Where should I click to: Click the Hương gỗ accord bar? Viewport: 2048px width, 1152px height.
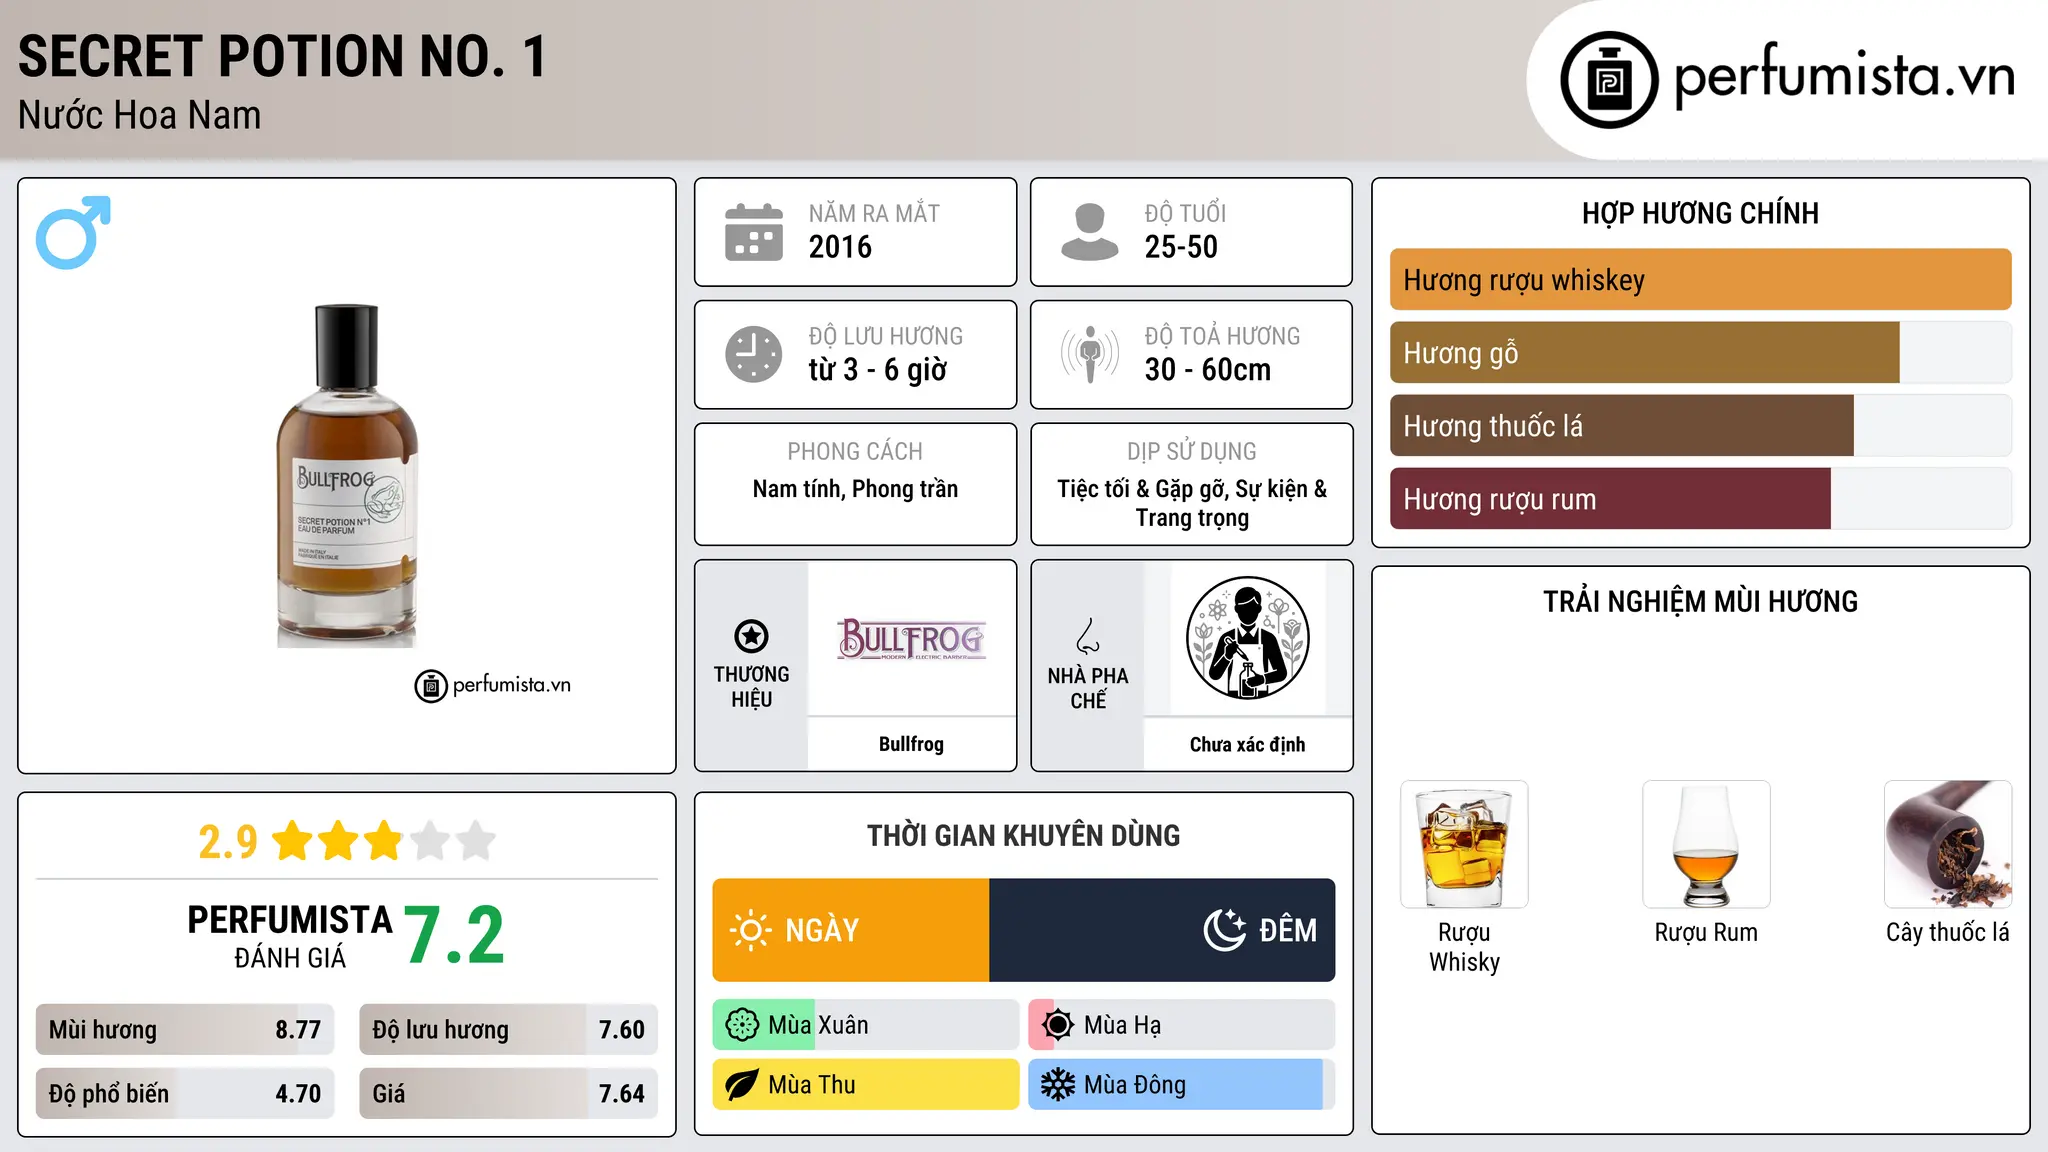[x=1700, y=353]
